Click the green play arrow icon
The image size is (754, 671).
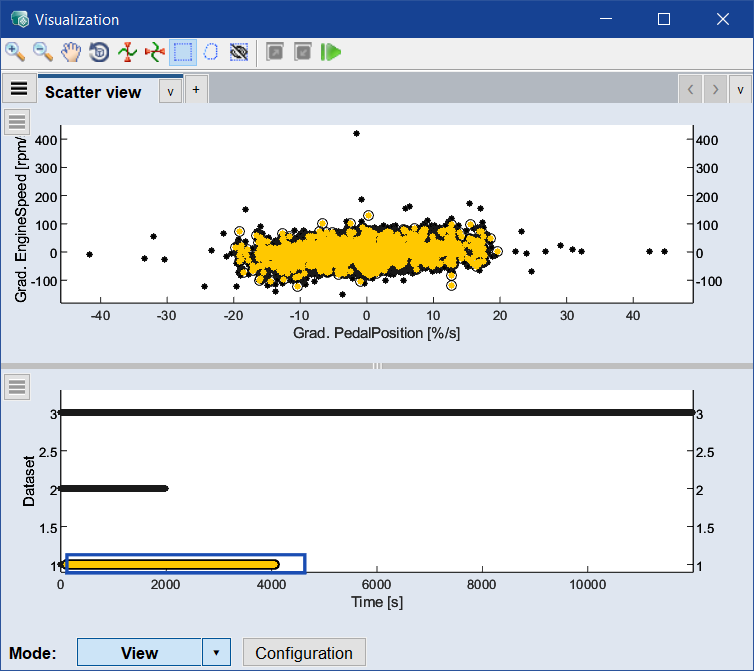331,52
